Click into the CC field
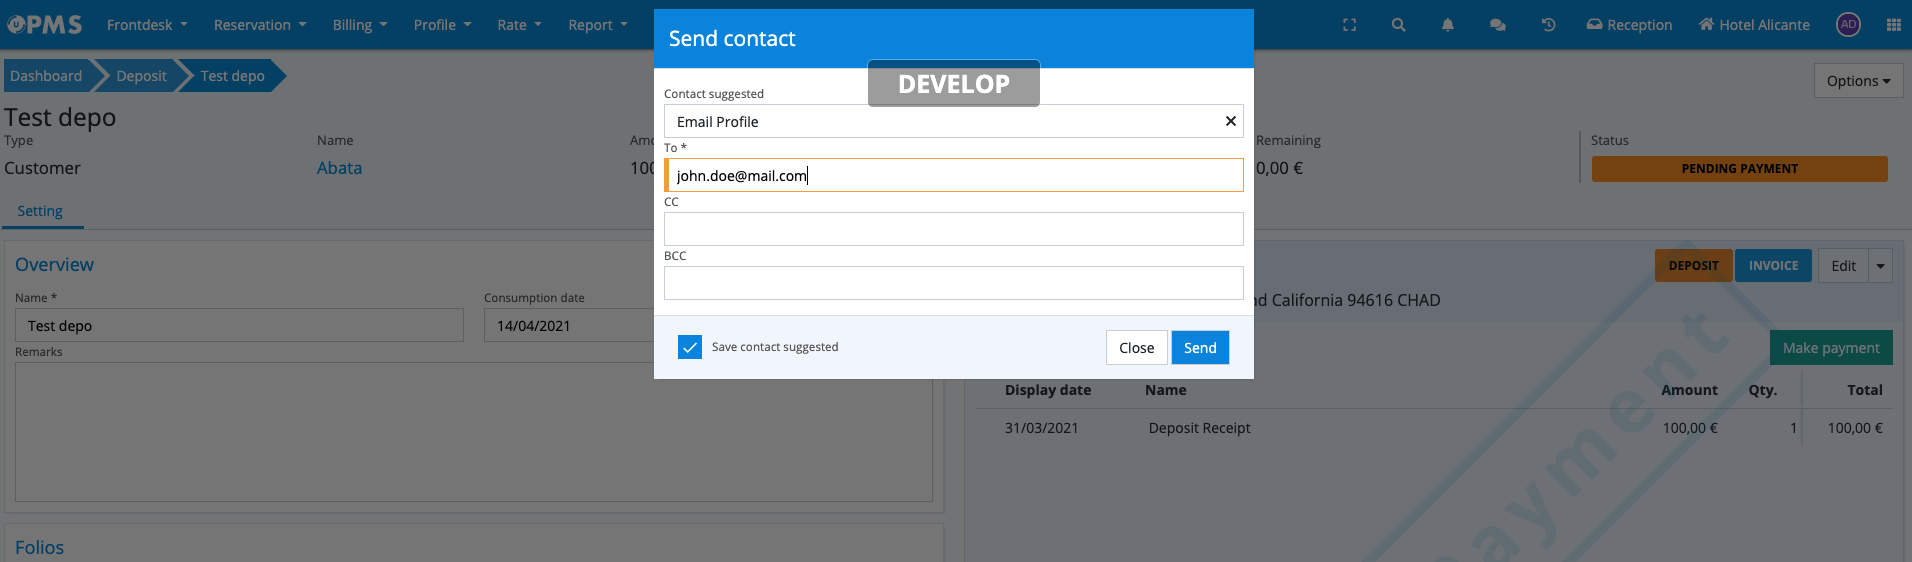The width and height of the screenshot is (1912, 562). pos(953,229)
